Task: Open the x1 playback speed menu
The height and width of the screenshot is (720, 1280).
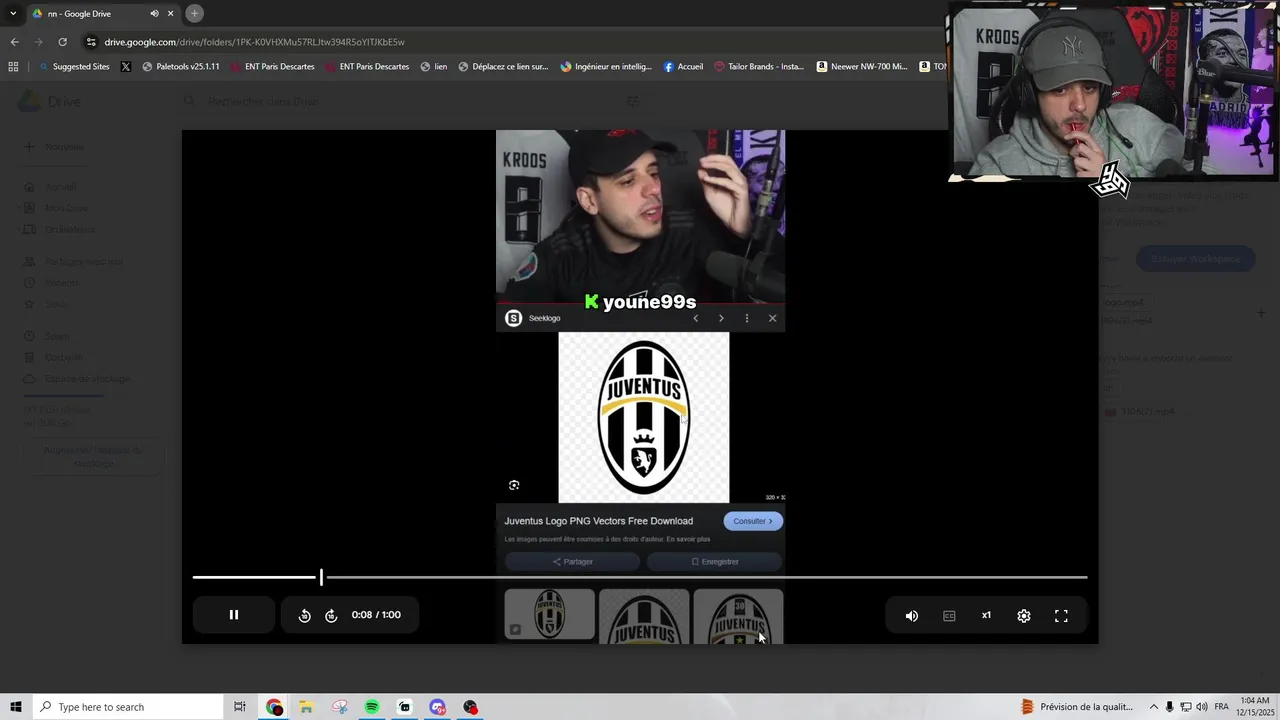Action: 986,616
